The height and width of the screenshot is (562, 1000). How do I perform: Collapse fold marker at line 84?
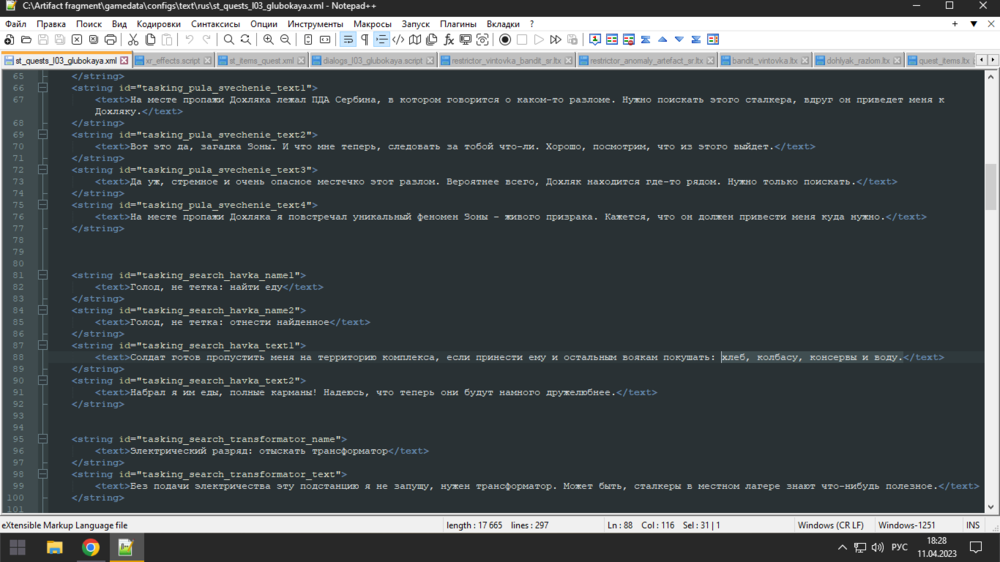click(x=43, y=310)
